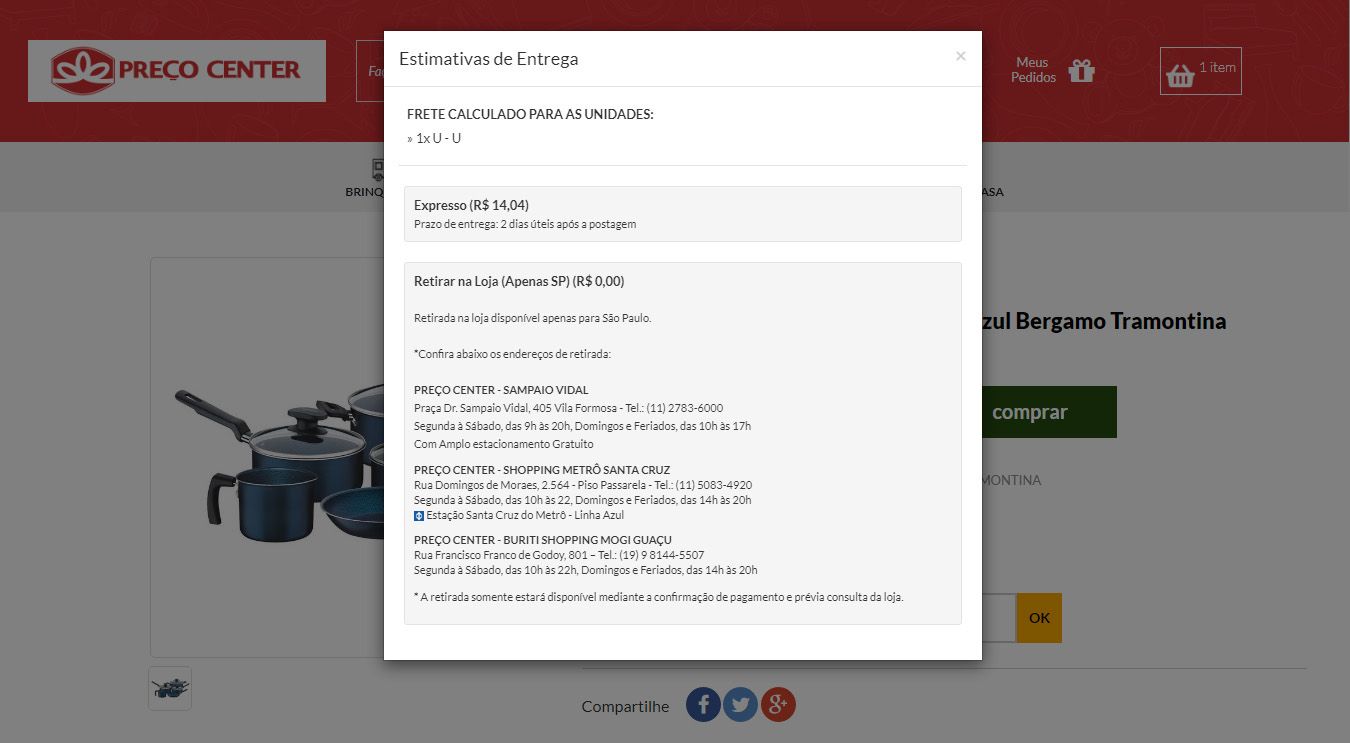Click the green comprar button

(x=1049, y=412)
